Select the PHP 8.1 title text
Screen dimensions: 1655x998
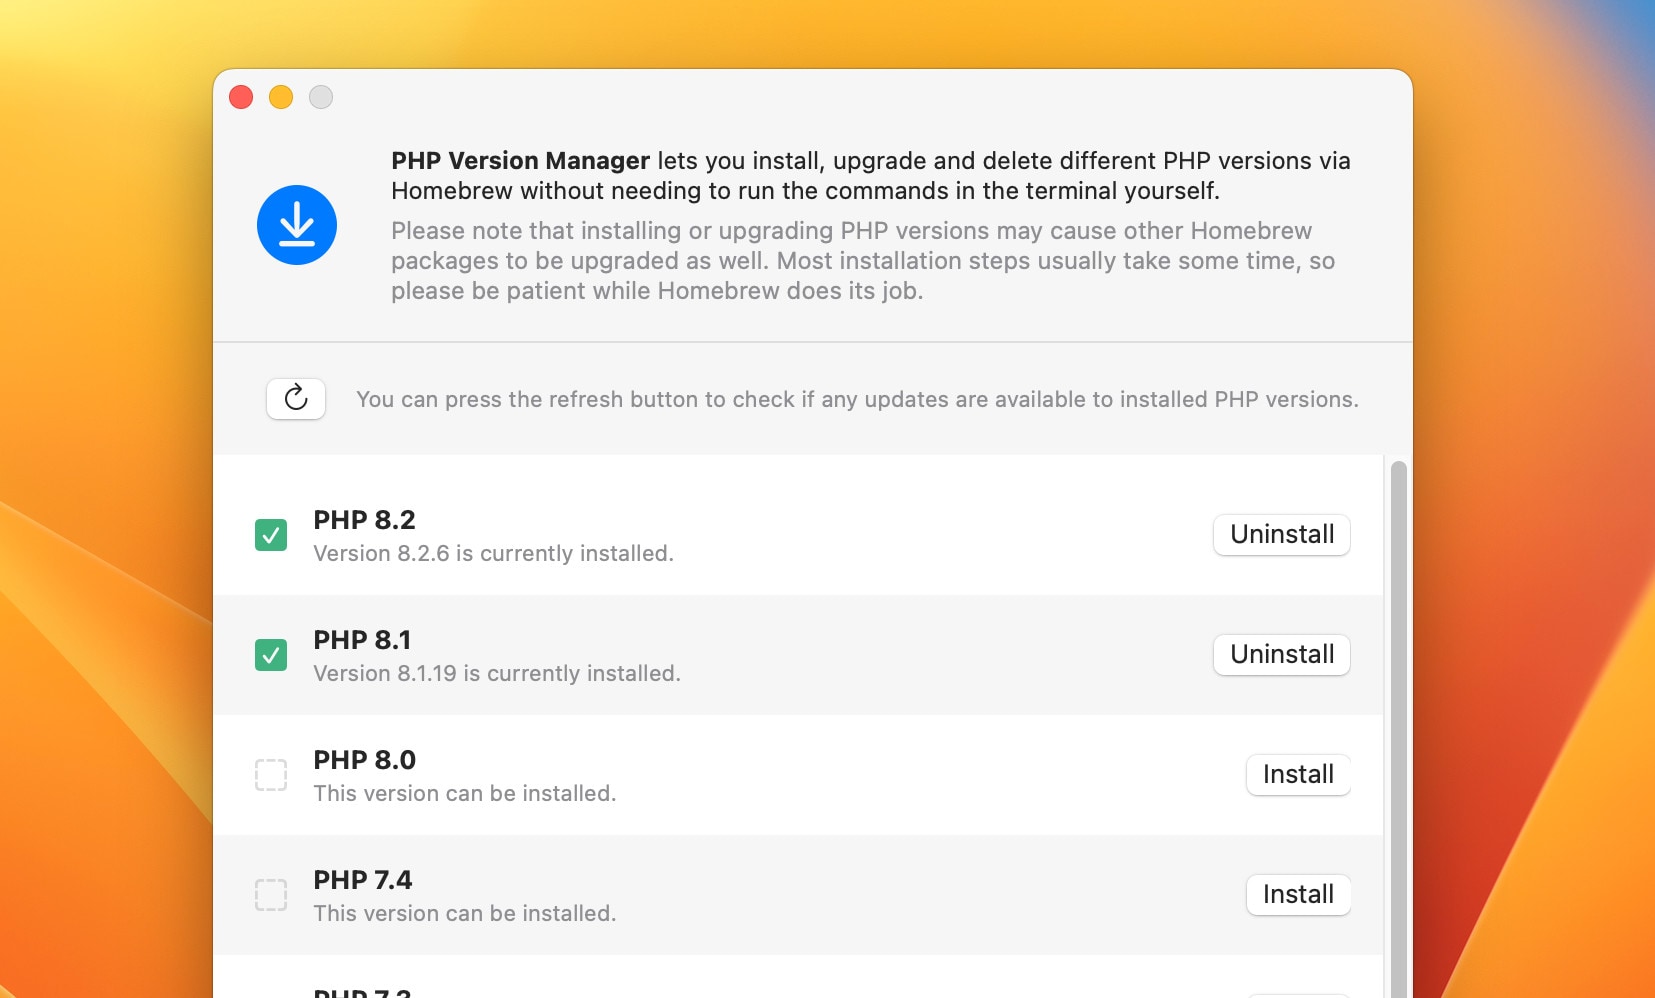pyautogui.click(x=362, y=640)
